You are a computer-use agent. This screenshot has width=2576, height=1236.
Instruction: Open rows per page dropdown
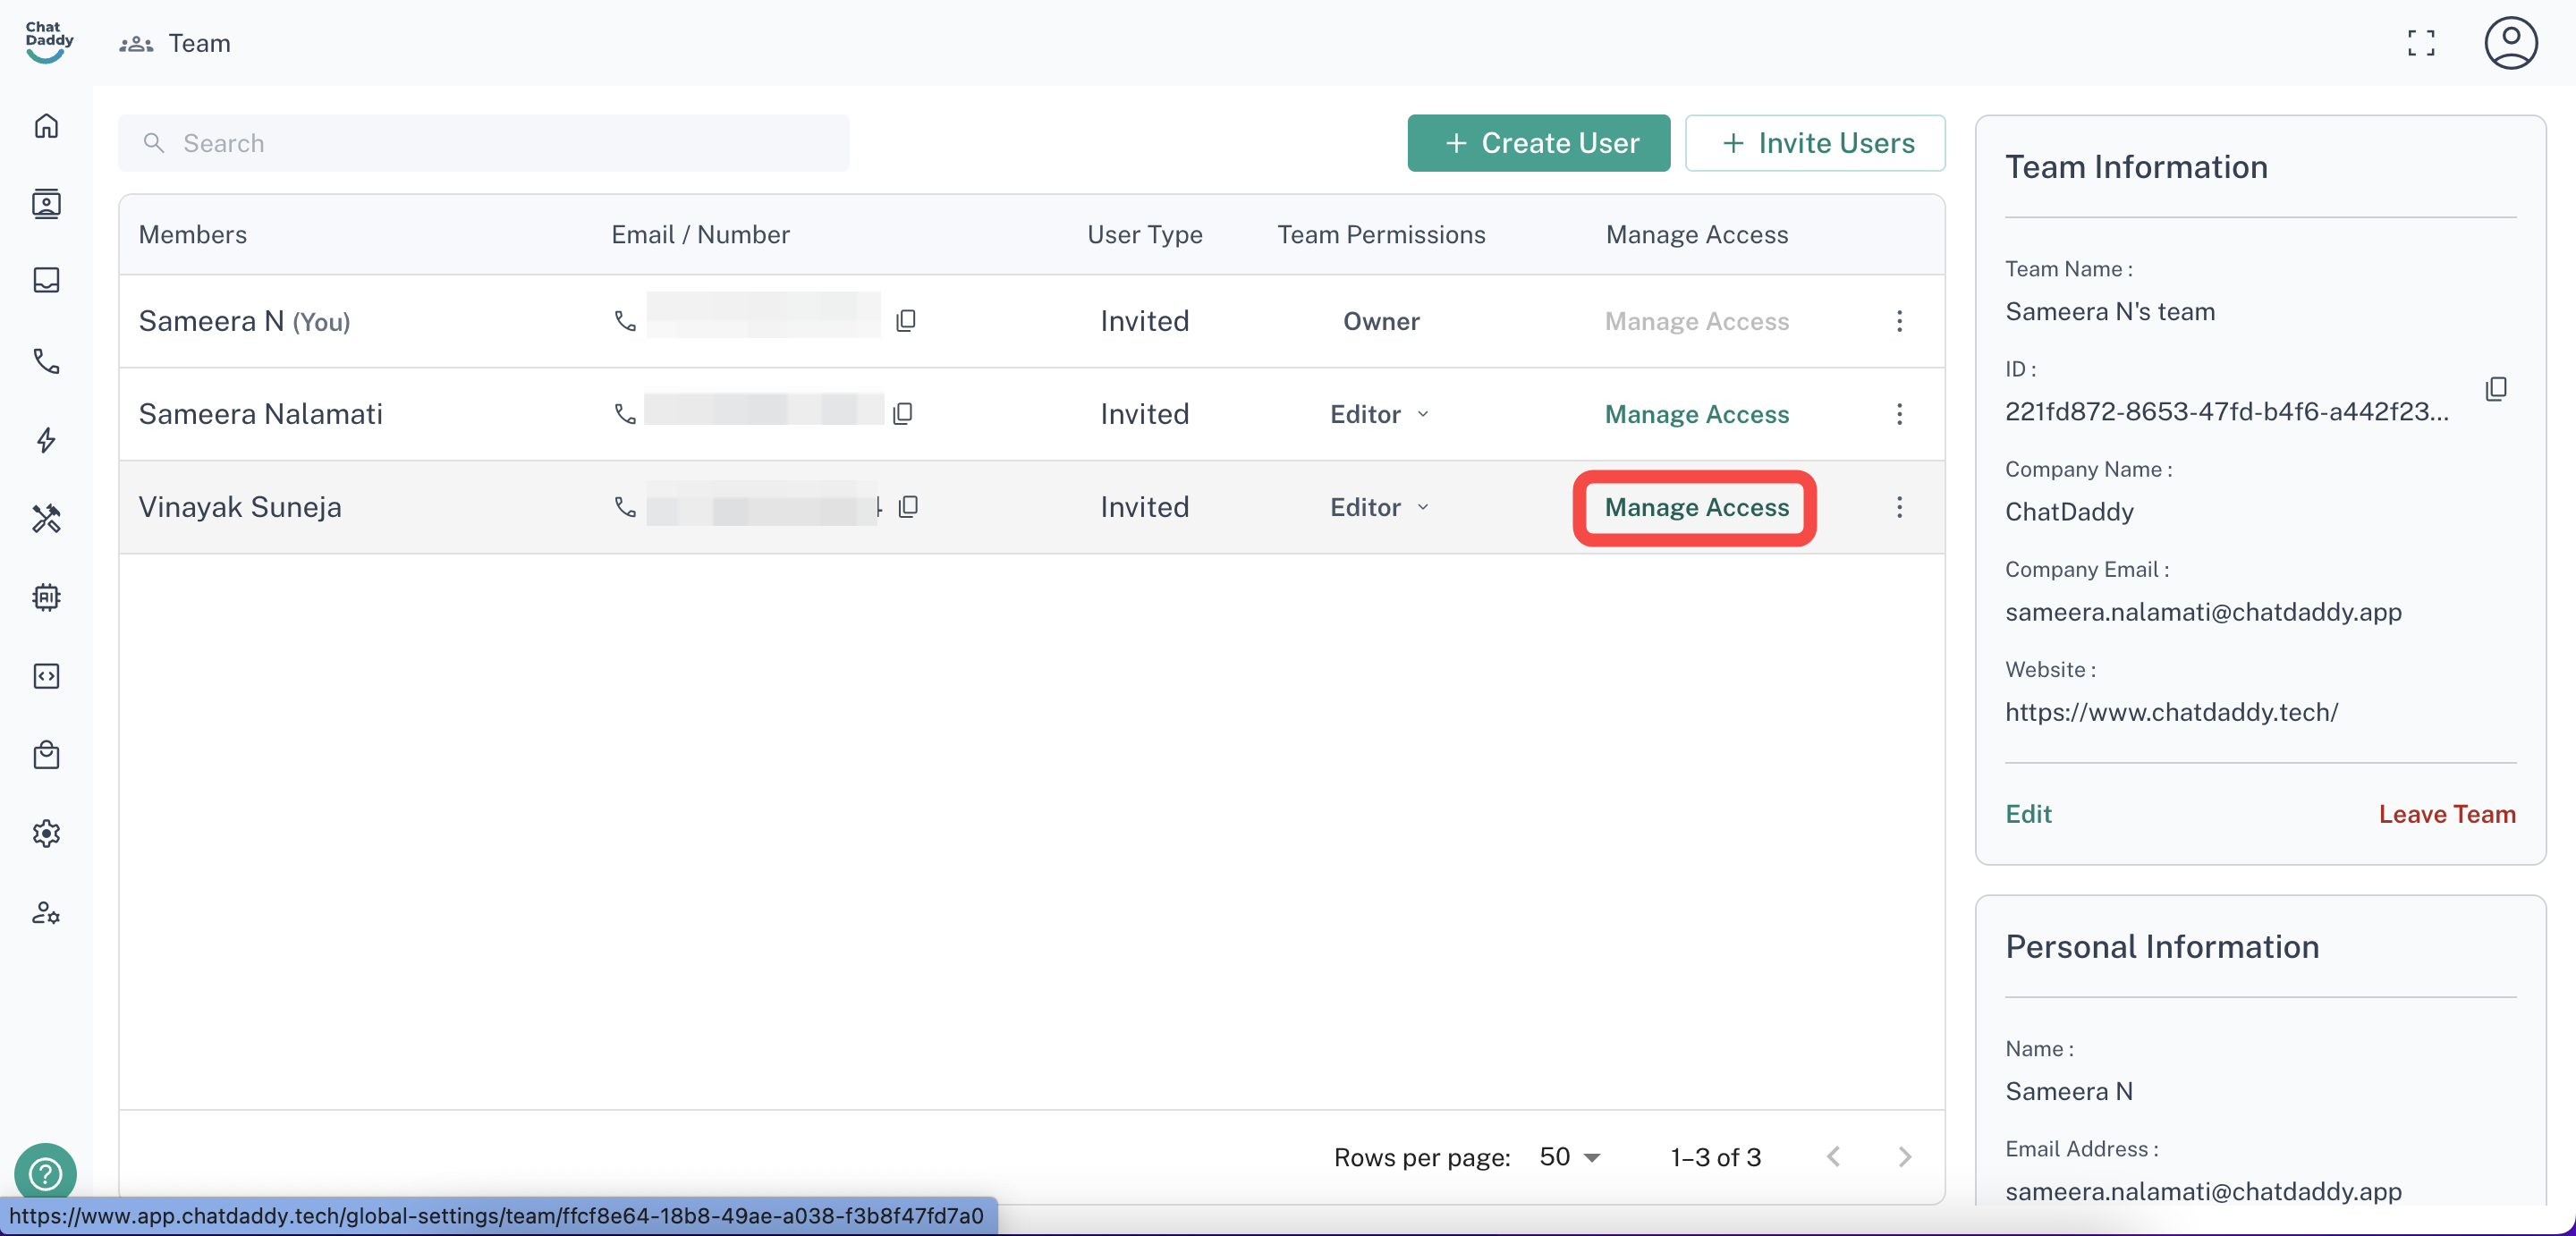[x=1570, y=1157]
